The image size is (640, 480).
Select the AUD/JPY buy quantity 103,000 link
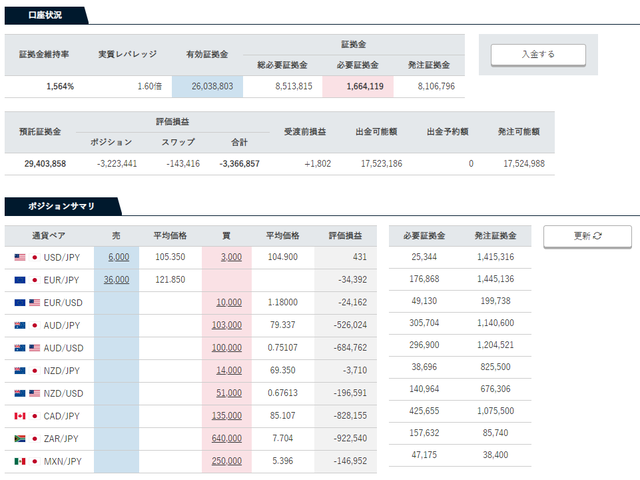227,325
